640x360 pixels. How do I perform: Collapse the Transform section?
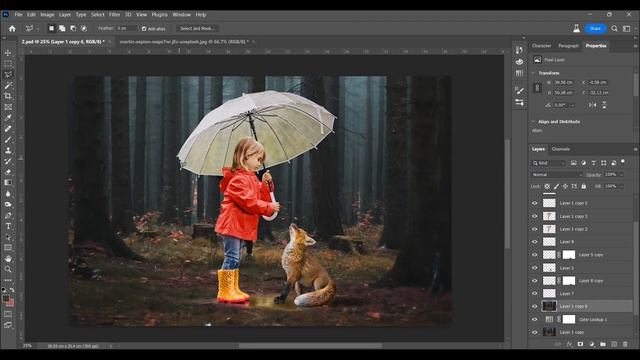[533, 73]
